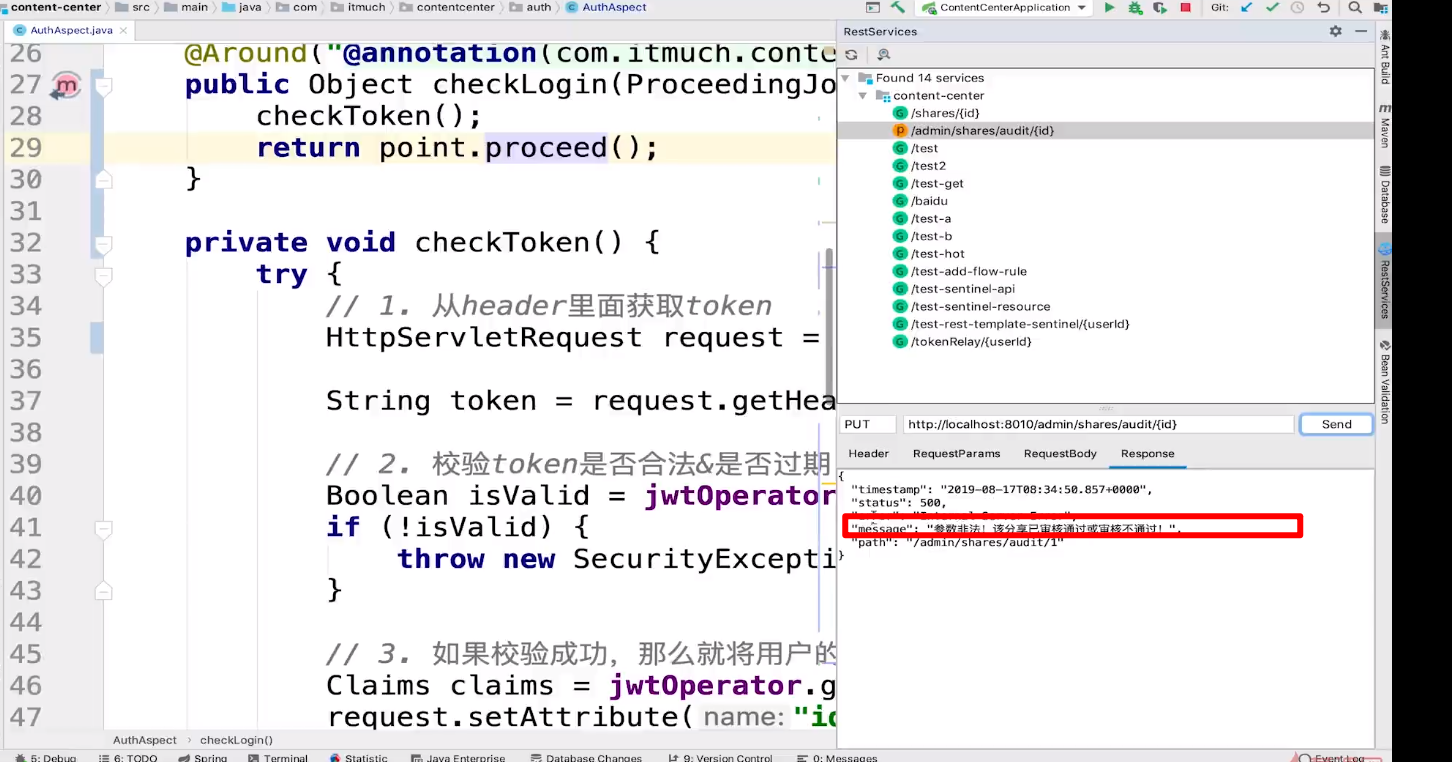Open Search Everywhere with the magnifier icon
This screenshot has height=762, width=1452.
click(x=1355, y=7)
